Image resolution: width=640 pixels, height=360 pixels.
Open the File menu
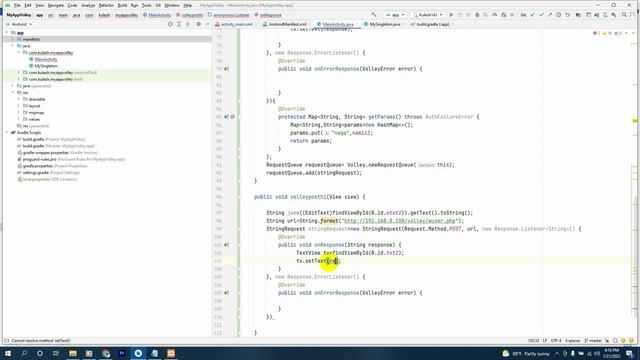[x=17, y=5]
